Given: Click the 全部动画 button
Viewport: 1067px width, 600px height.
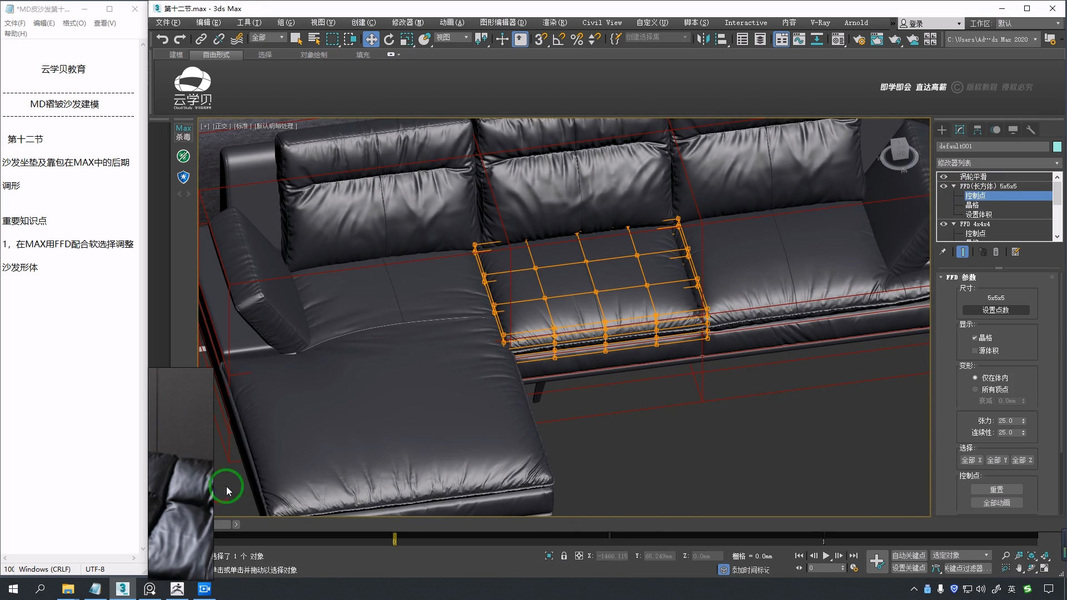Looking at the screenshot, I should coord(996,503).
